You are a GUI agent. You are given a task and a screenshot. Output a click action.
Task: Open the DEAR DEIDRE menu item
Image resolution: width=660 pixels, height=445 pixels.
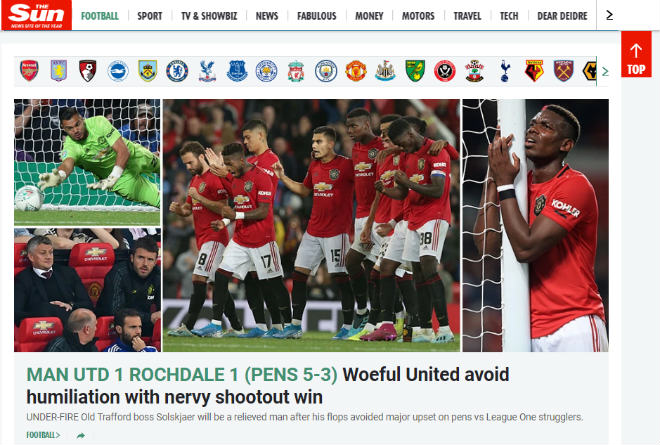[x=562, y=16]
